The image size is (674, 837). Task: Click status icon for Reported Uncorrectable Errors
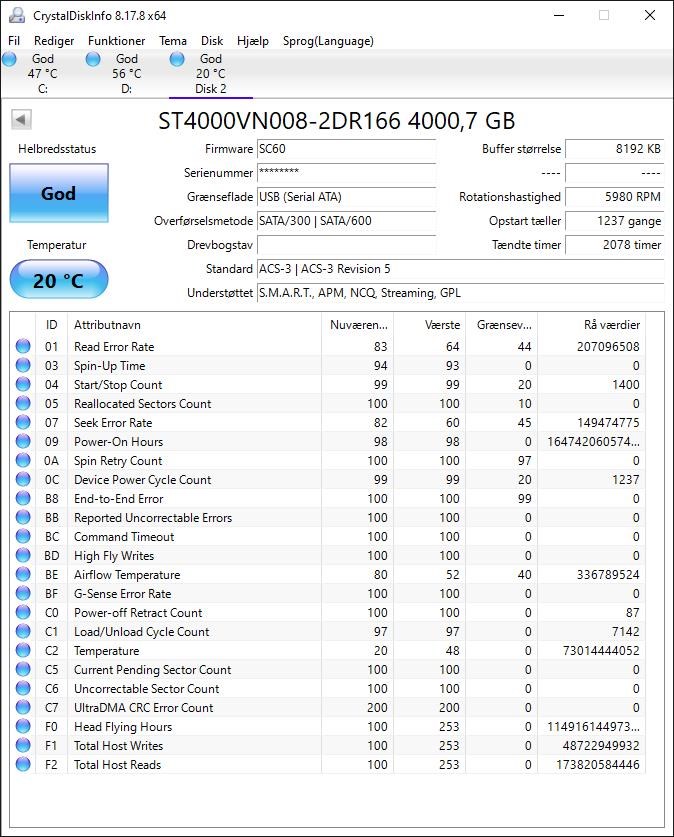pyautogui.click(x=23, y=517)
